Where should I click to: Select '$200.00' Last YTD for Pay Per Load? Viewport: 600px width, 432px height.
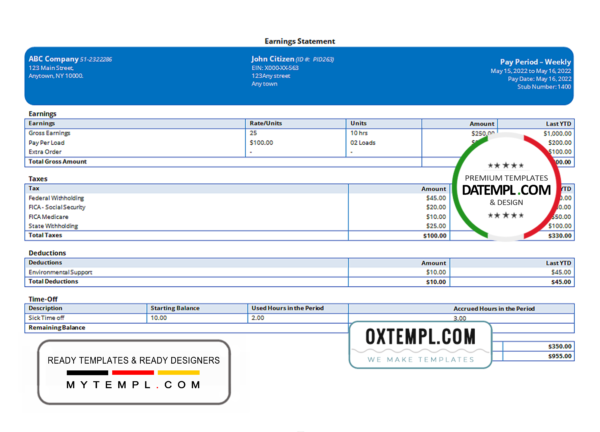click(x=560, y=143)
